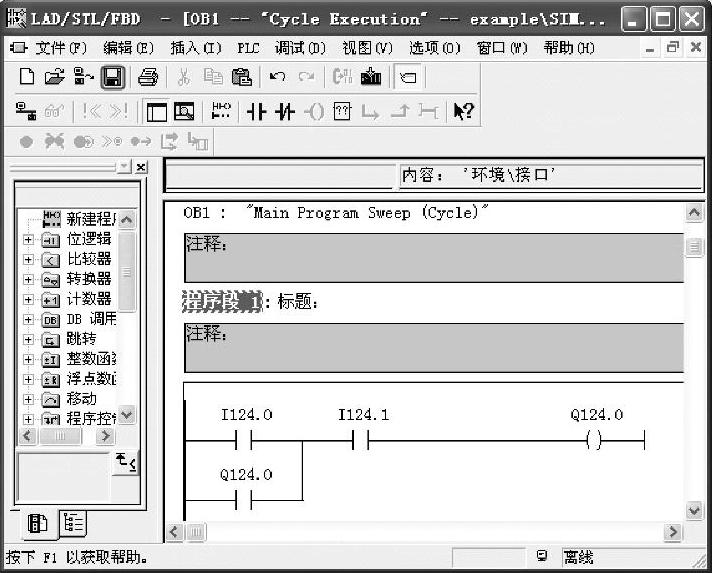712x573 pixels.
Task: Click the editor vertical scrollbar down arrow
Action: click(694, 510)
